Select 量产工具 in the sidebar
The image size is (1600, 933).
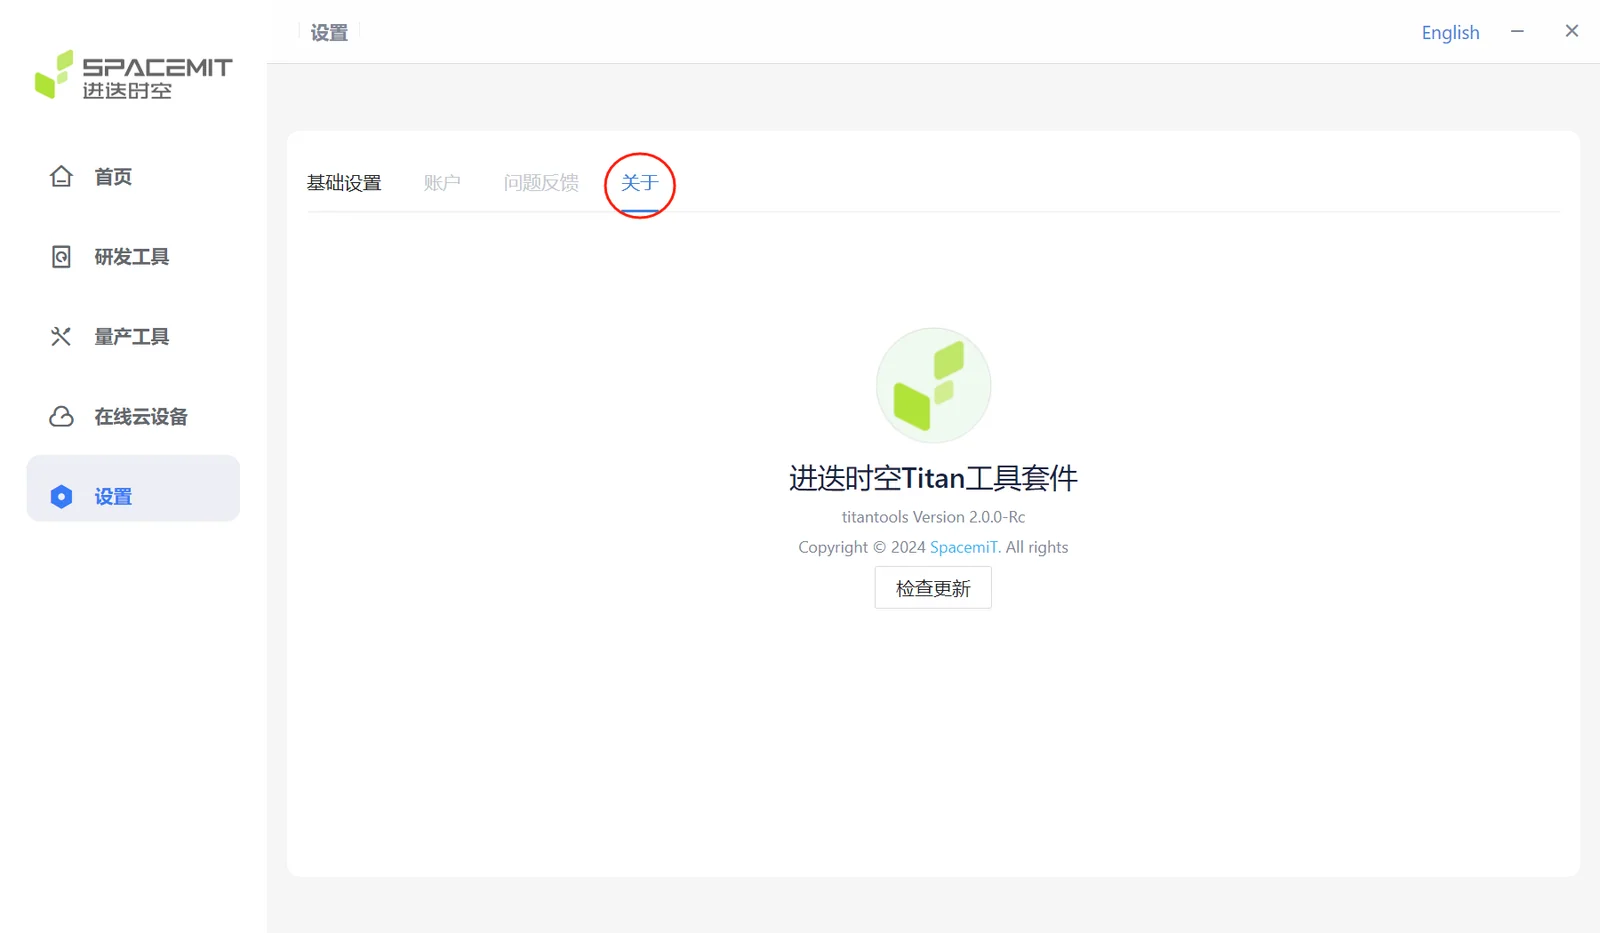(133, 337)
